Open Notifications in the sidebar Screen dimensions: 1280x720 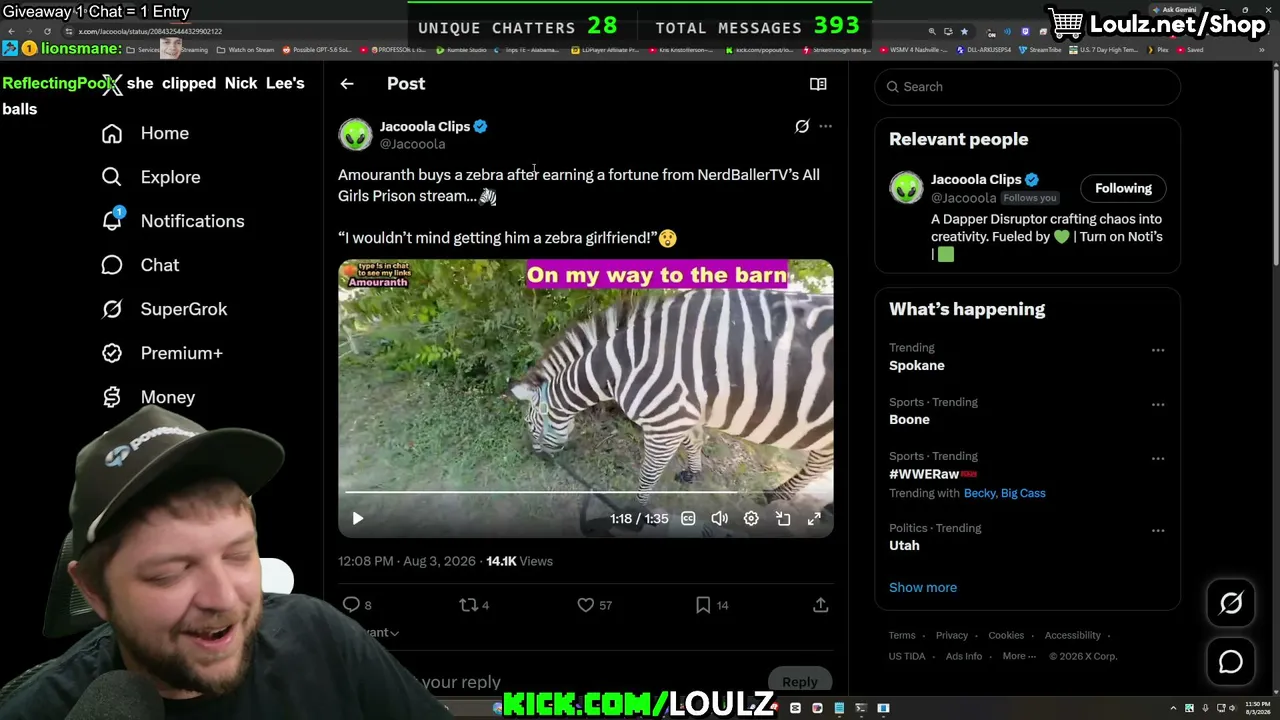click(193, 221)
